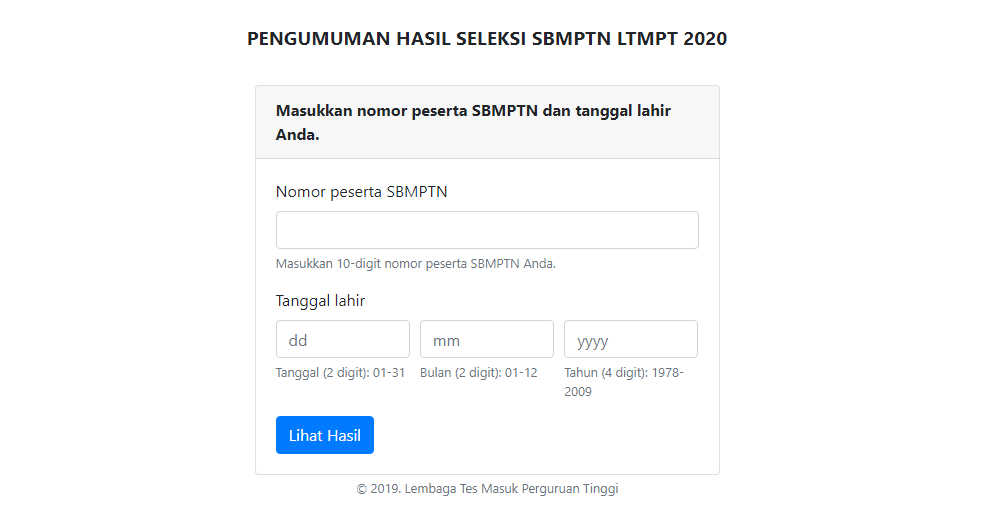
Task: Focus the dd day input box
Action: click(x=343, y=339)
